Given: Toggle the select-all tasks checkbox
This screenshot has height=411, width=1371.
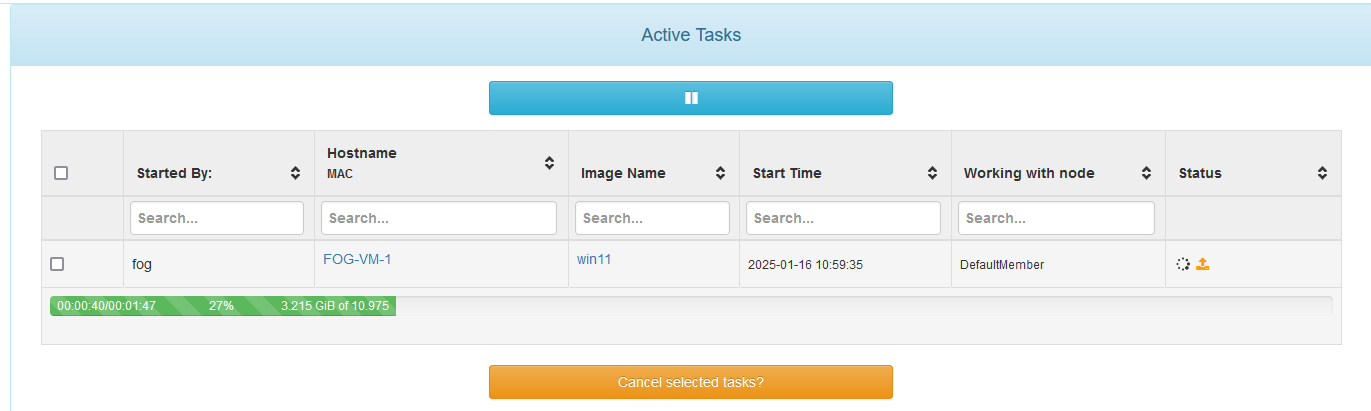Looking at the screenshot, I should tap(61, 173).
